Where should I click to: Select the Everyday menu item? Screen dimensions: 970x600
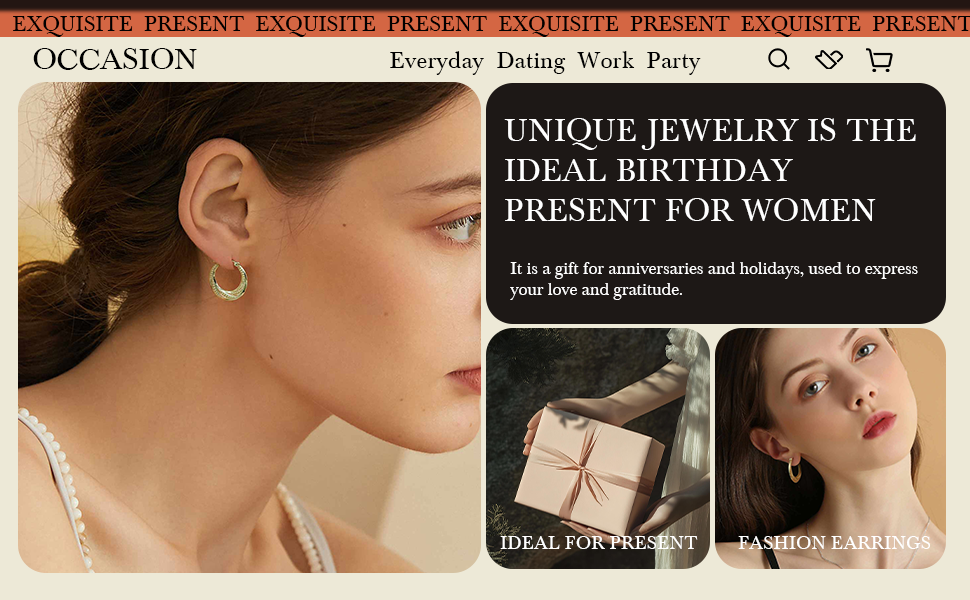pyautogui.click(x=437, y=61)
